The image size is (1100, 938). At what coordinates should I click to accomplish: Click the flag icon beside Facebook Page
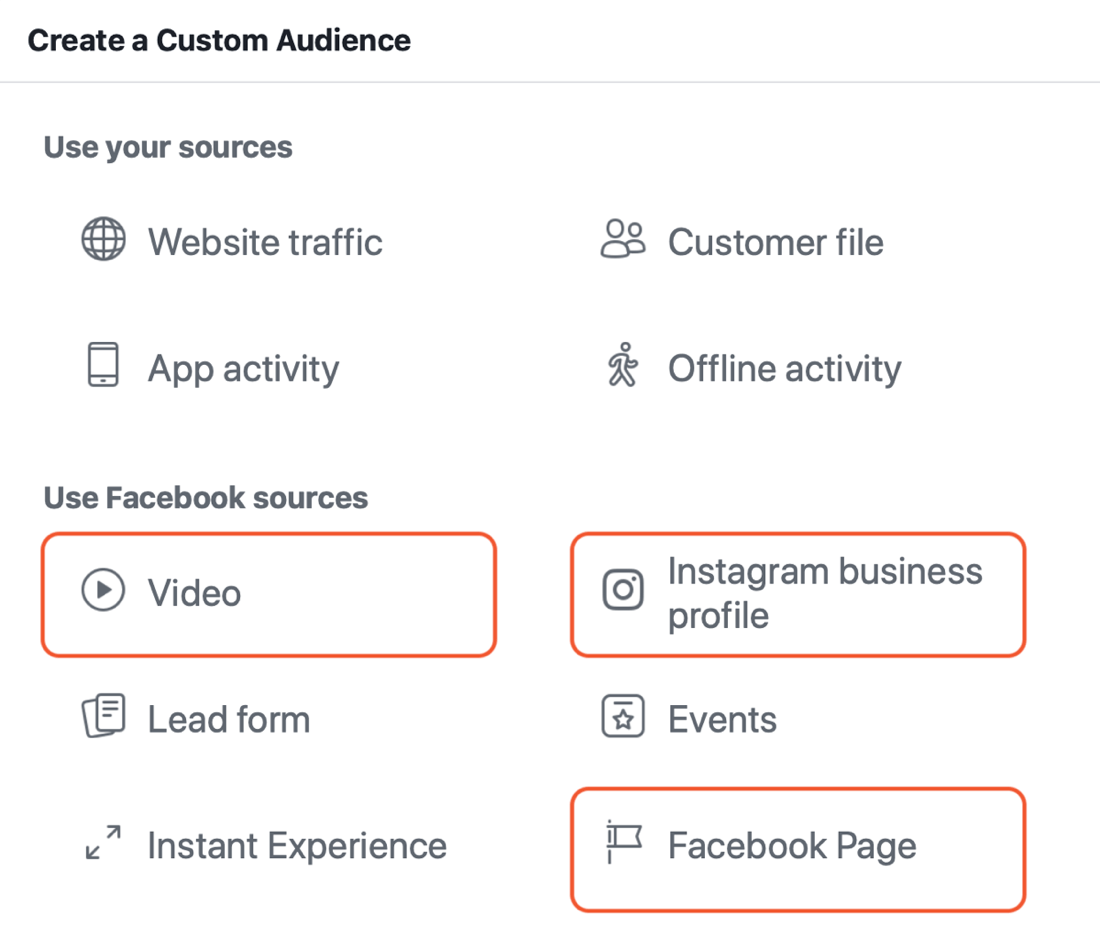tap(621, 844)
